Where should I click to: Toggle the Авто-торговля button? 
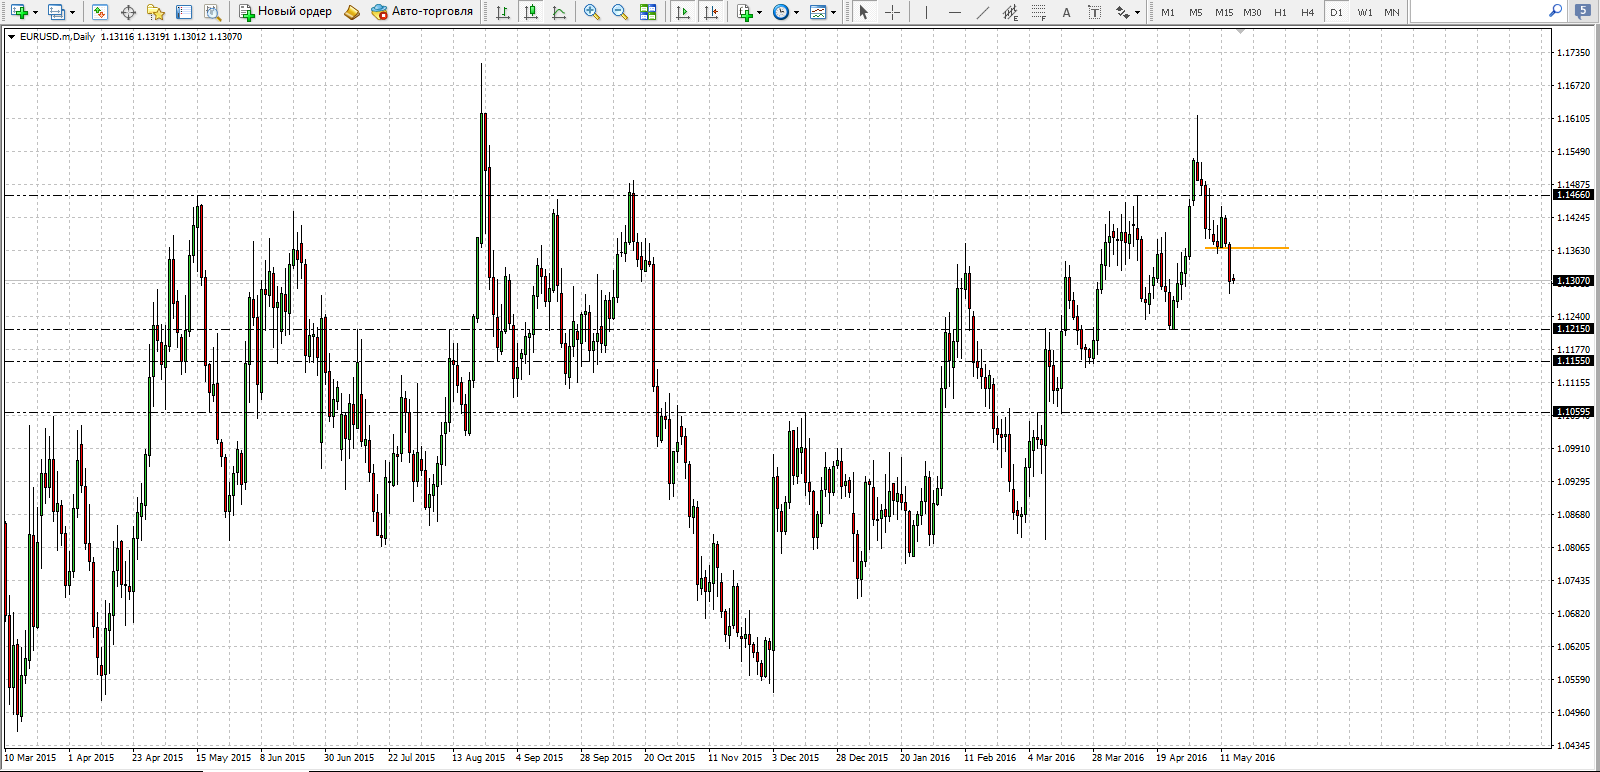tap(422, 12)
